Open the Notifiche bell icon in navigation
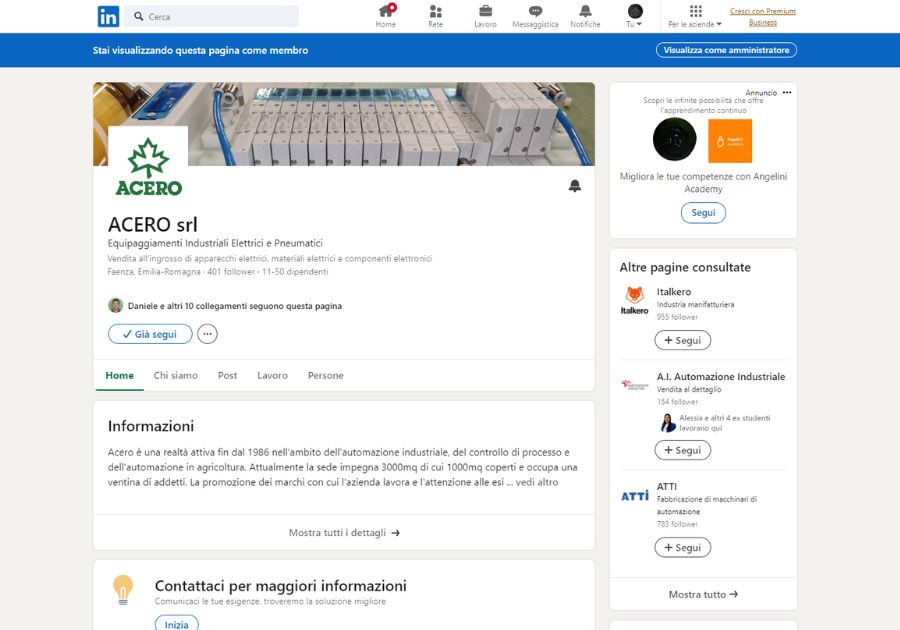900x630 pixels. click(585, 11)
